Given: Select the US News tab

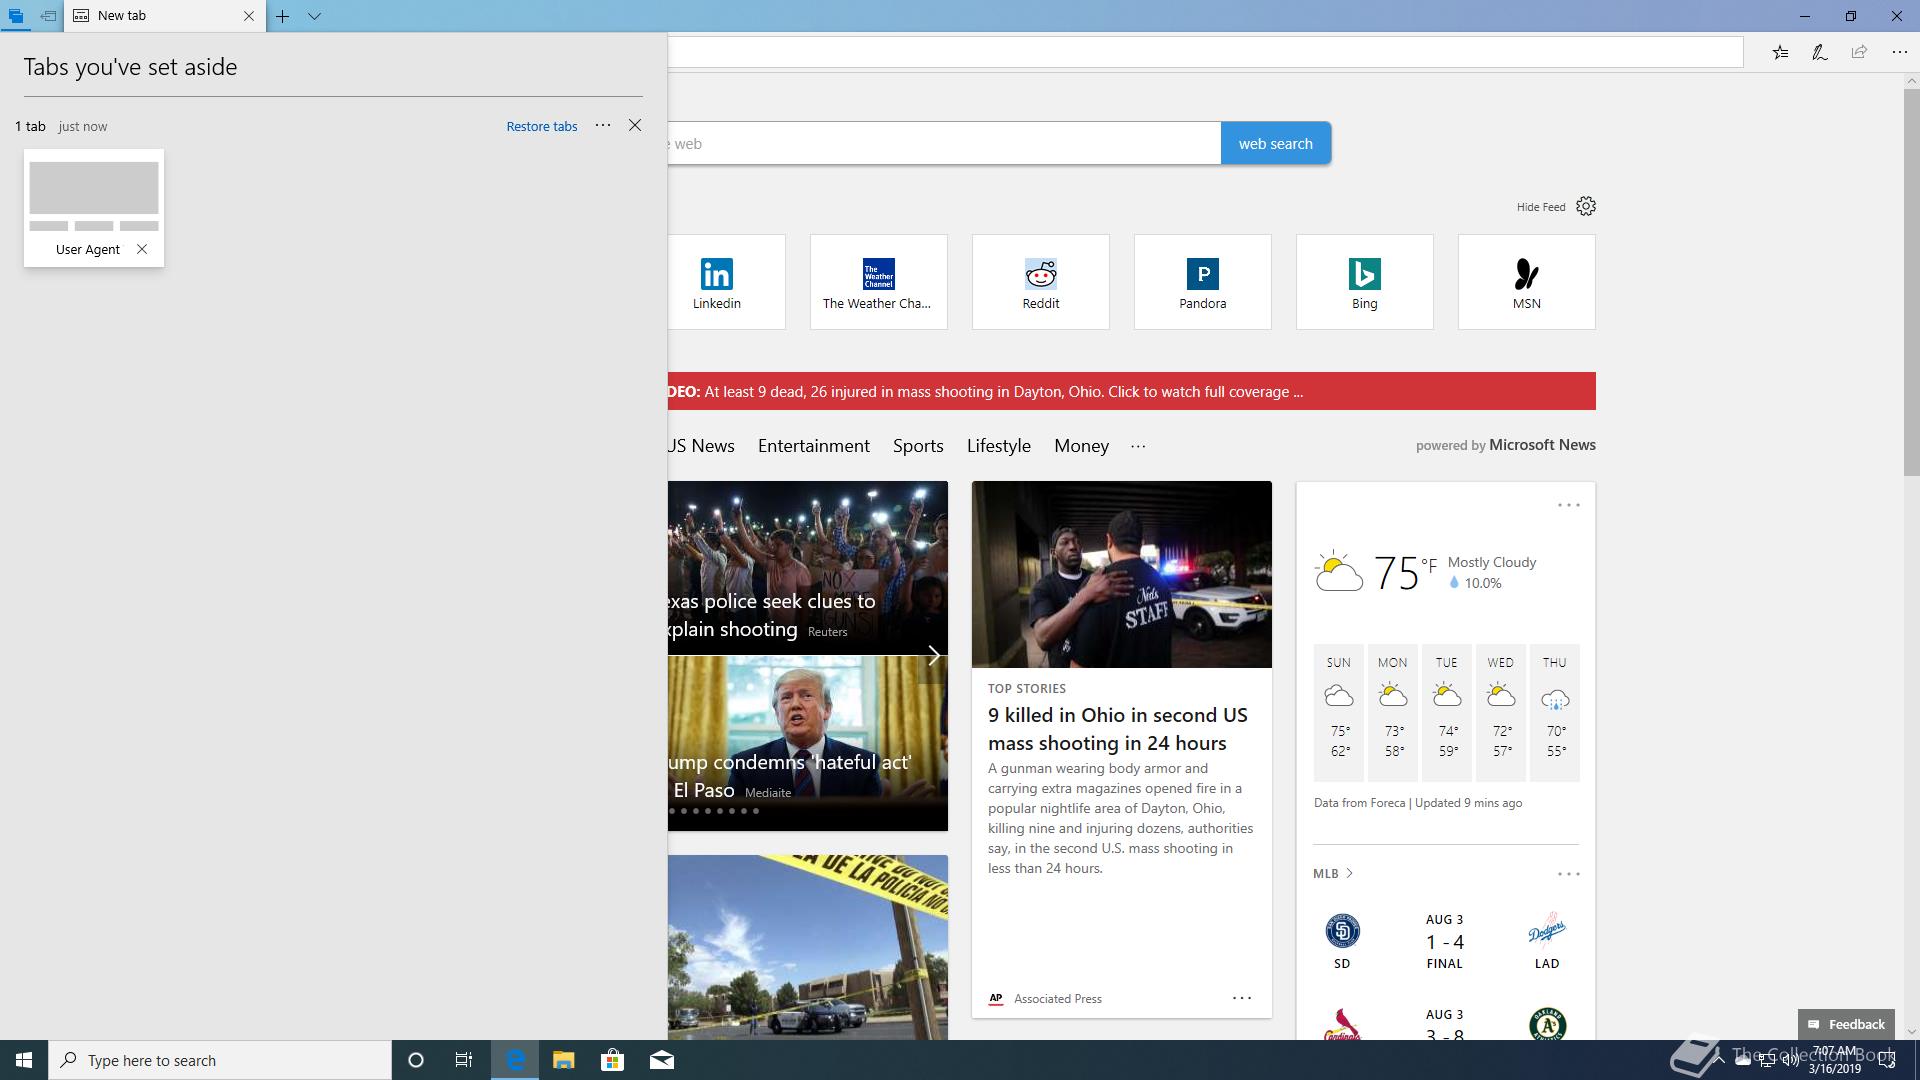Looking at the screenshot, I should [701, 446].
